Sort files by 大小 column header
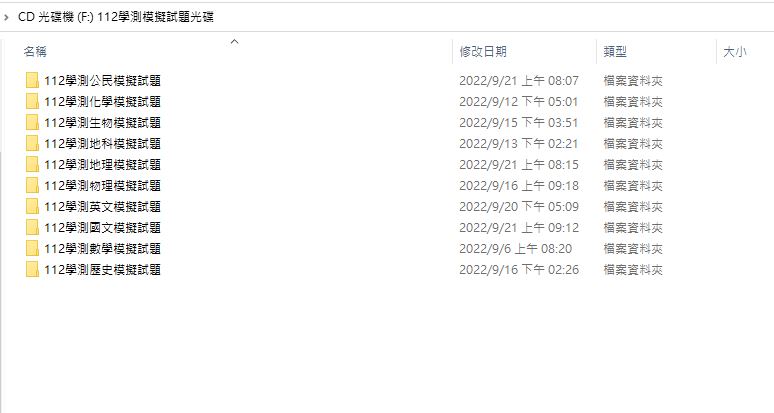The image size is (774, 413). tap(735, 51)
